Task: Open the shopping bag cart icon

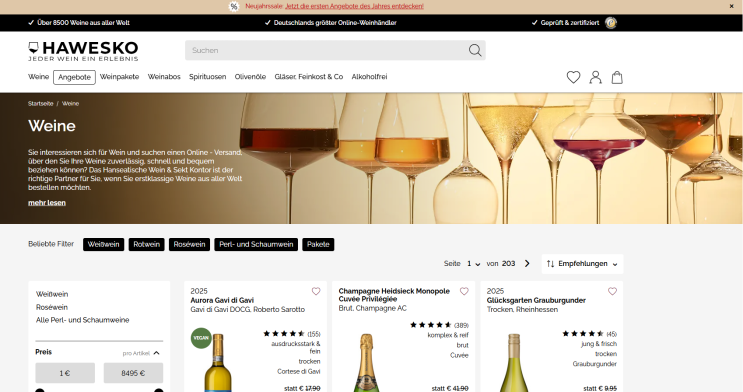Action: pyautogui.click(x=617, y=77)
